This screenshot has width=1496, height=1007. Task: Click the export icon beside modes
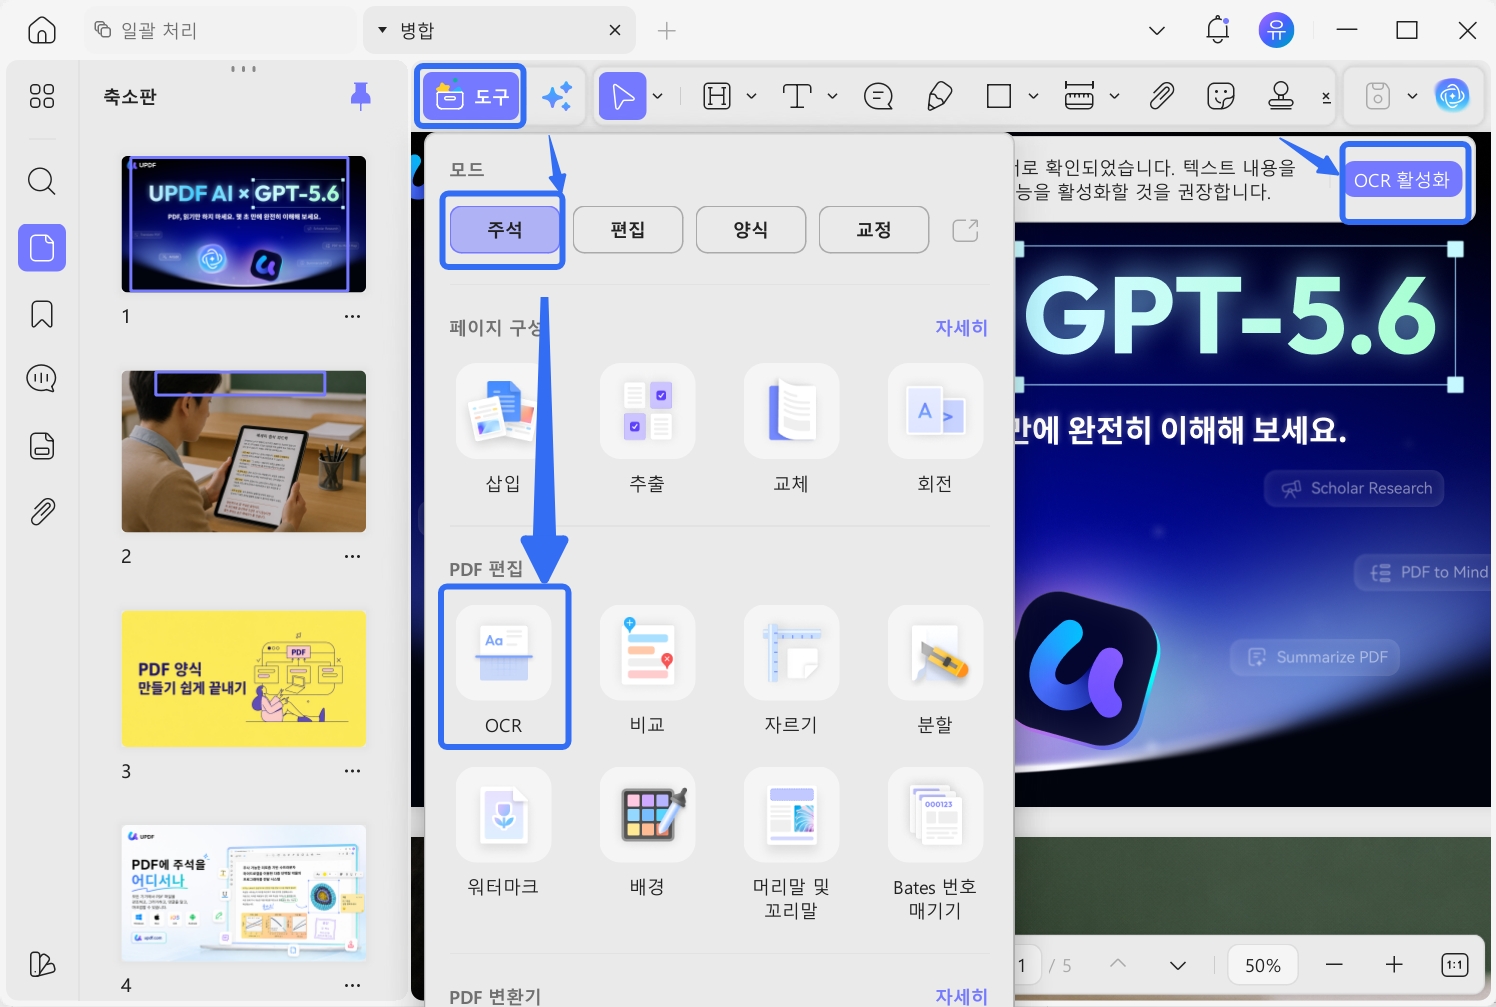click(x=965, y=230)
